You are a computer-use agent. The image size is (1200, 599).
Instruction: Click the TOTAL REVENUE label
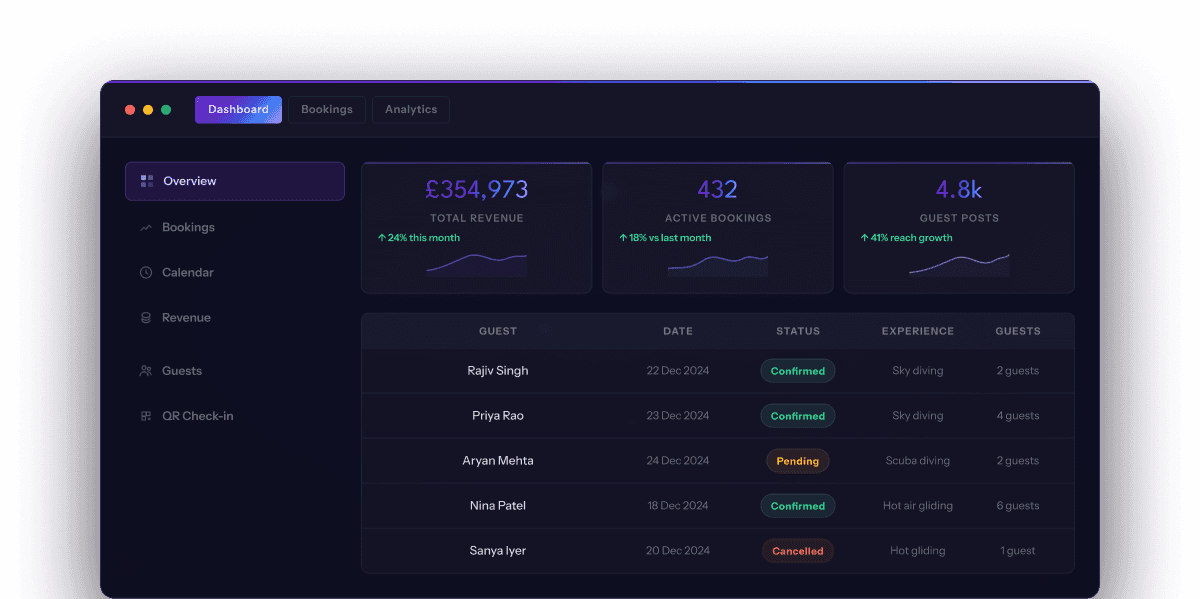point(476,218)
